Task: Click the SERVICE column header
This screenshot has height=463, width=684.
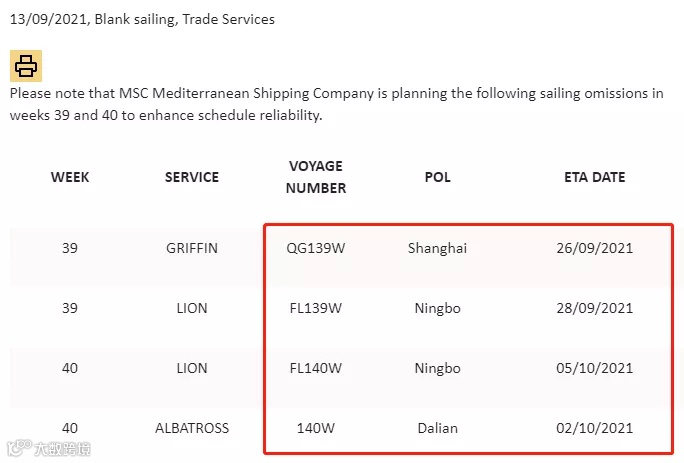Action: (x=192, y=177)
